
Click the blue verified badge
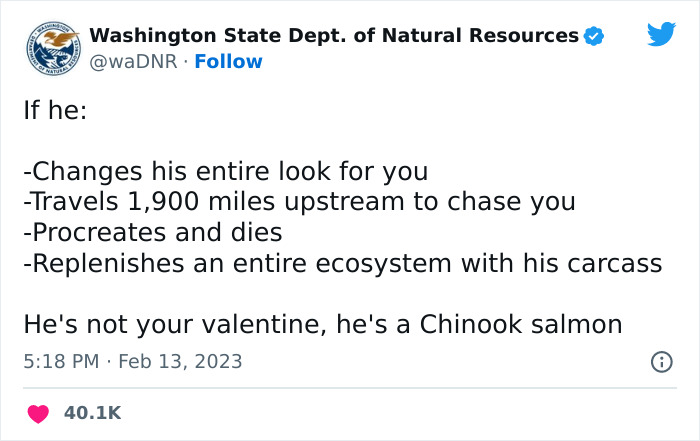point(594,36)
